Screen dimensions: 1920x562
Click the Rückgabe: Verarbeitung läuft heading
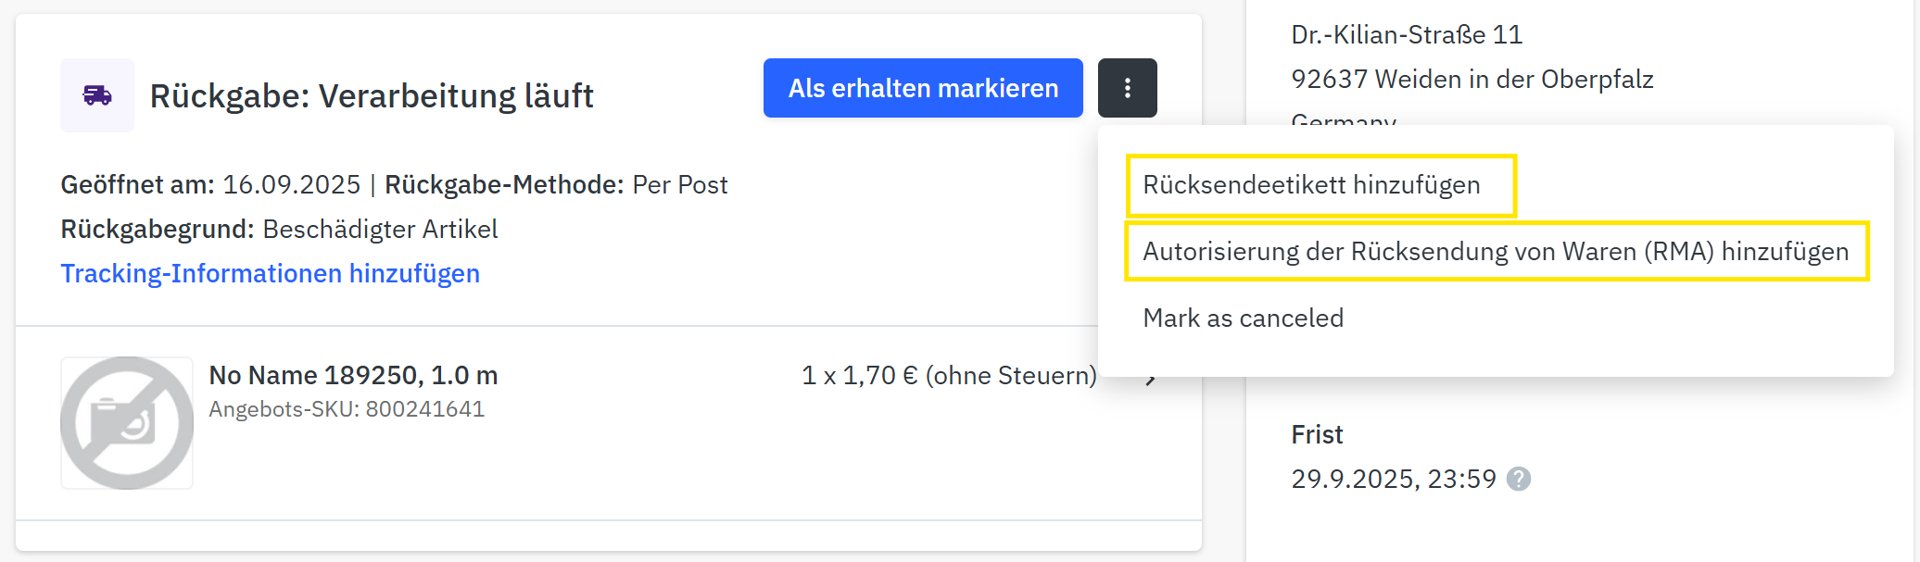pos(371,96)
